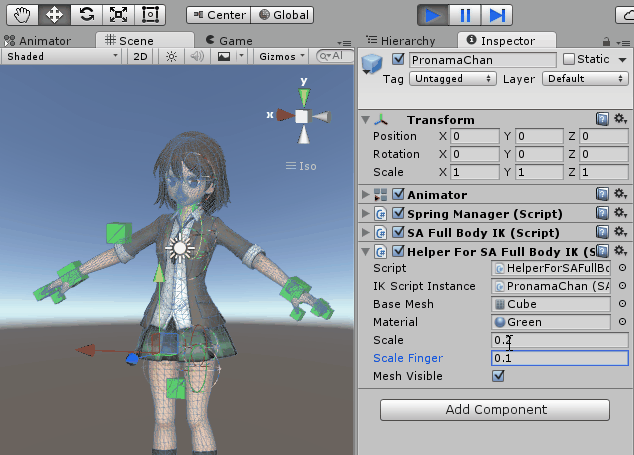This screenshot has height=455, width=634.
Task: Open Animator gear settings menu
Action: click(x=620, y=194)
